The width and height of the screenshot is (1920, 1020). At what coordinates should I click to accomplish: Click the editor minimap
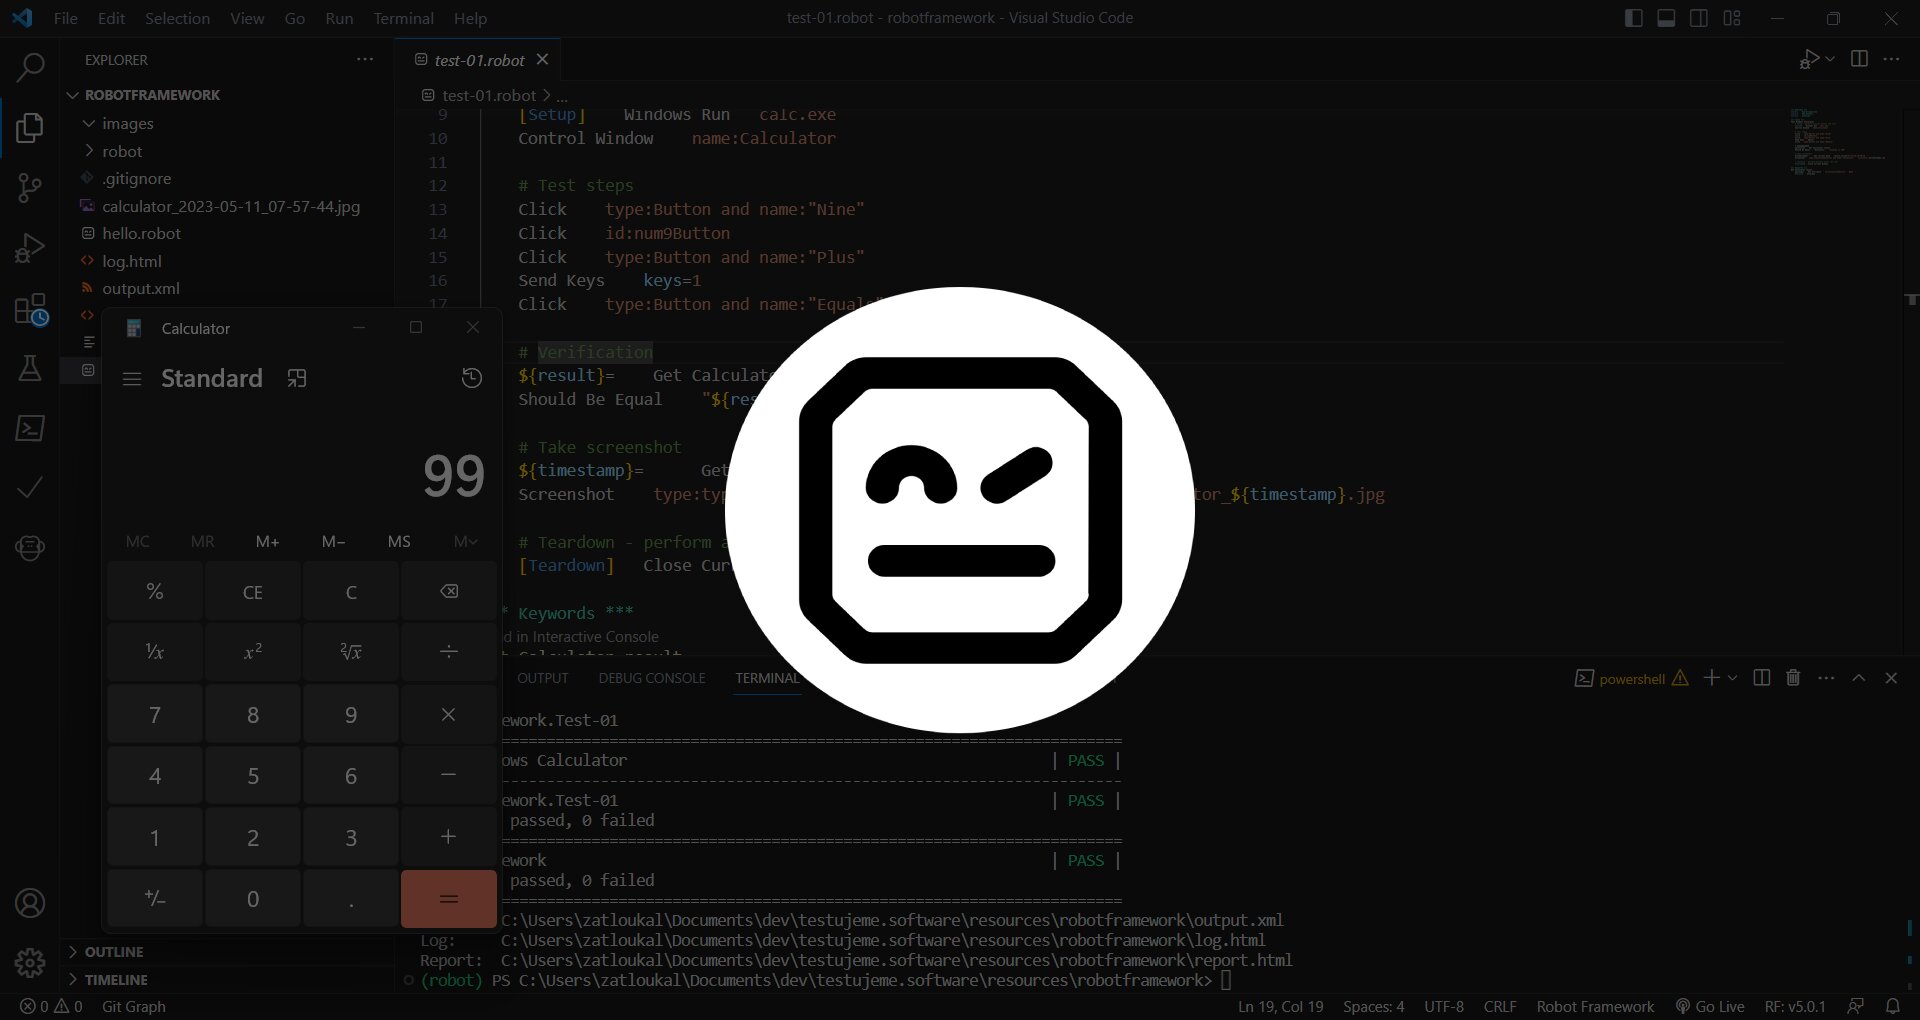tap(1838, 142)
